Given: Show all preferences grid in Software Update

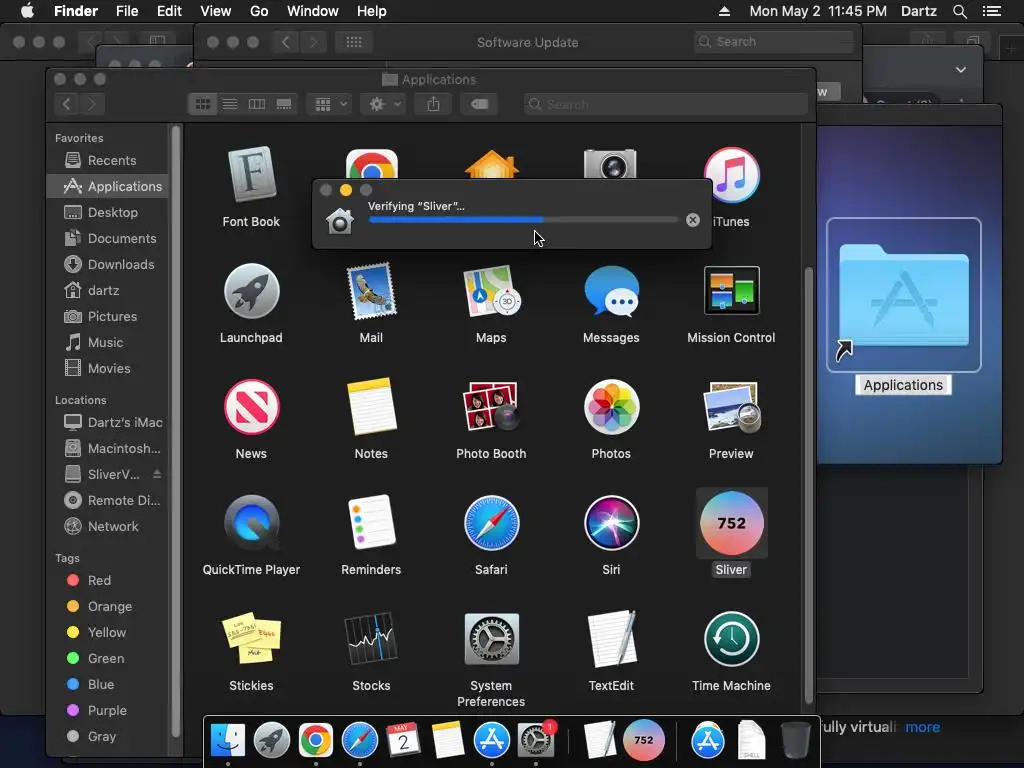Looking at the screenshot, I should [354, 42].
